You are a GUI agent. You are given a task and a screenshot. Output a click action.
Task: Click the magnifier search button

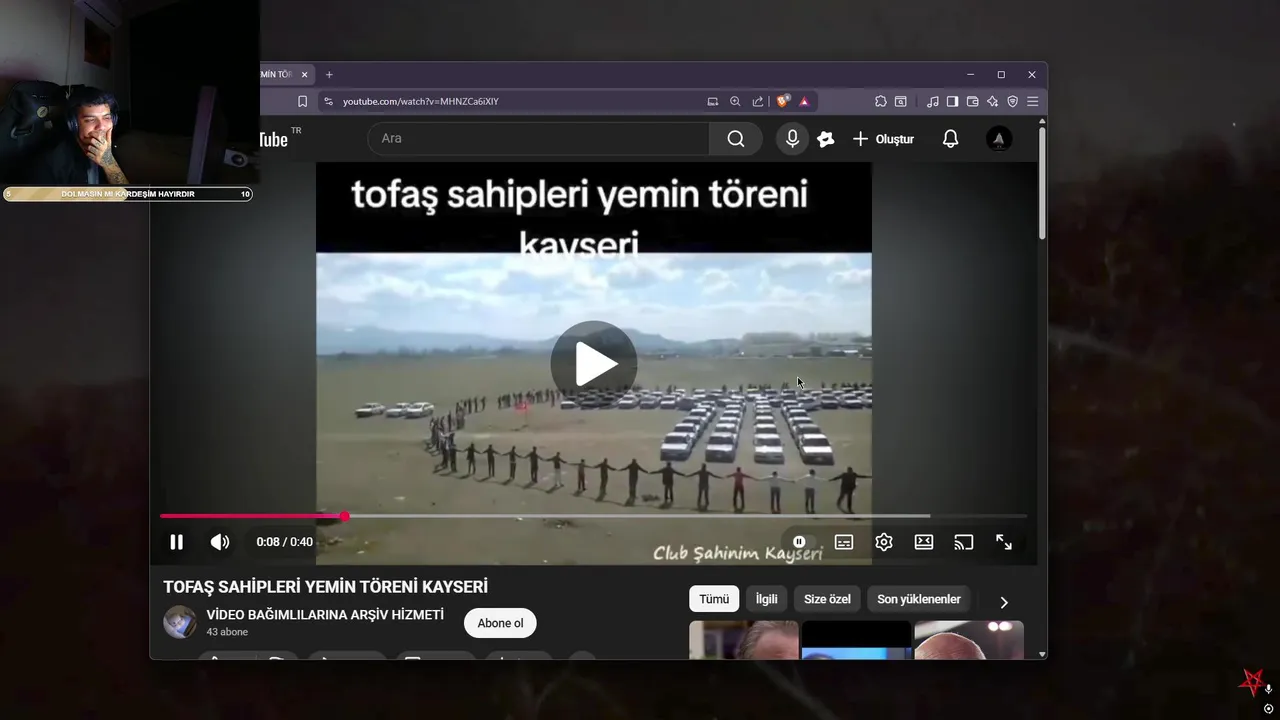point(736,139)
